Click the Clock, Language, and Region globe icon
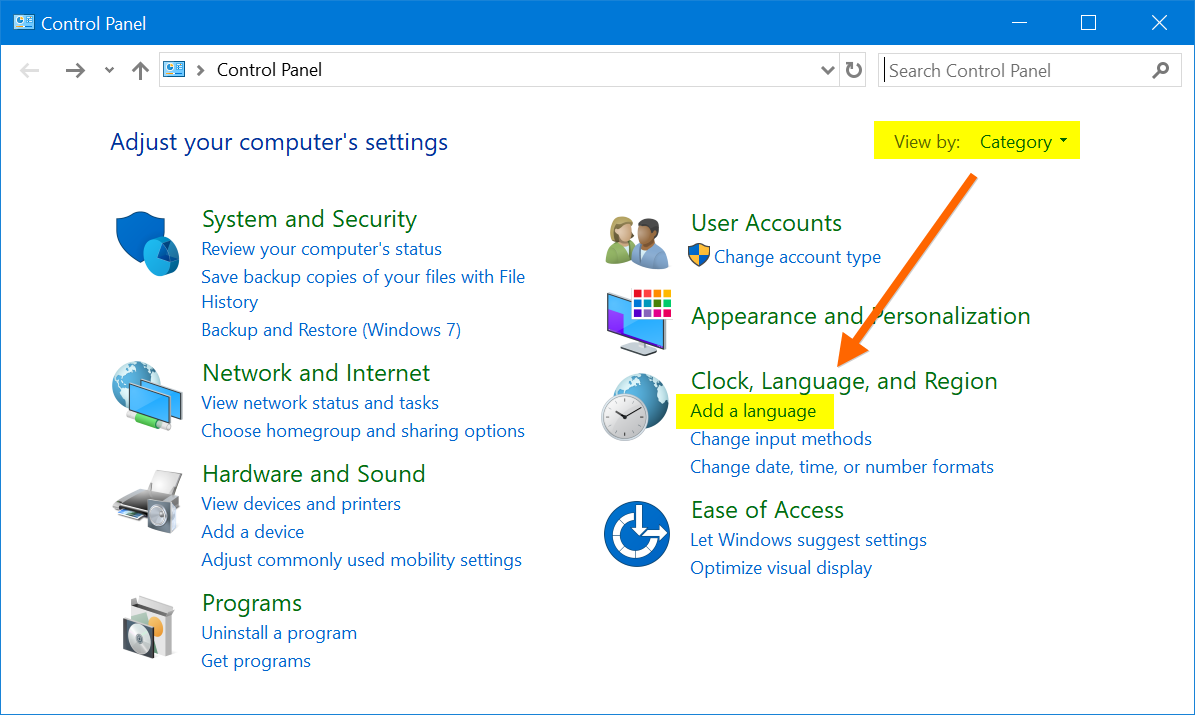Screen dimensions: 1195x715 [637, 408]
